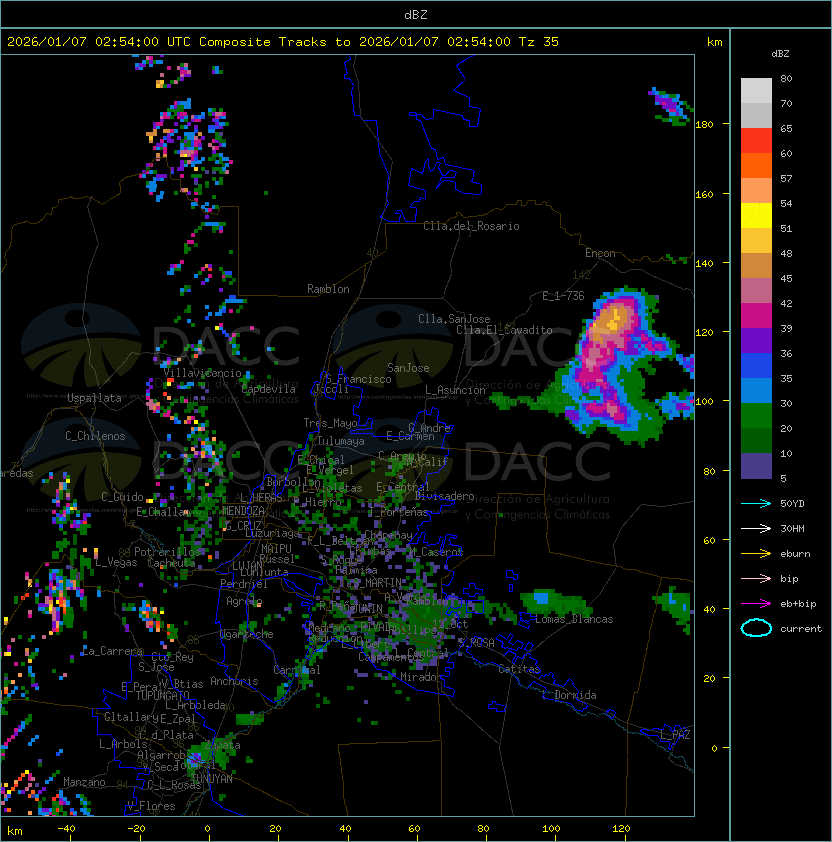Click the 'MENDOZA' city label
Image resolution: width=832 pixels, height=842 pixels.
pos(243,511)
